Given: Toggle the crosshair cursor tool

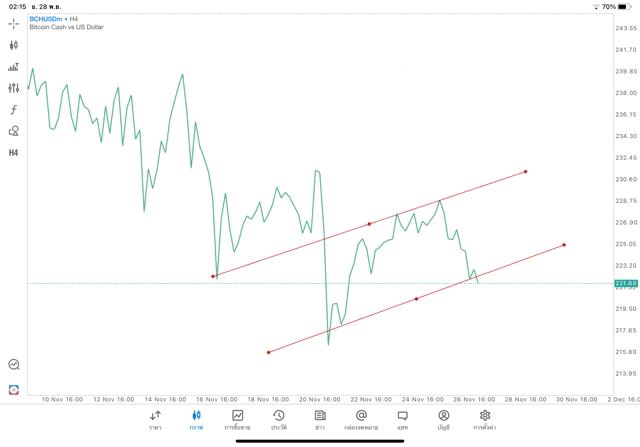Looking at the screenshot, I should [14, 23].
